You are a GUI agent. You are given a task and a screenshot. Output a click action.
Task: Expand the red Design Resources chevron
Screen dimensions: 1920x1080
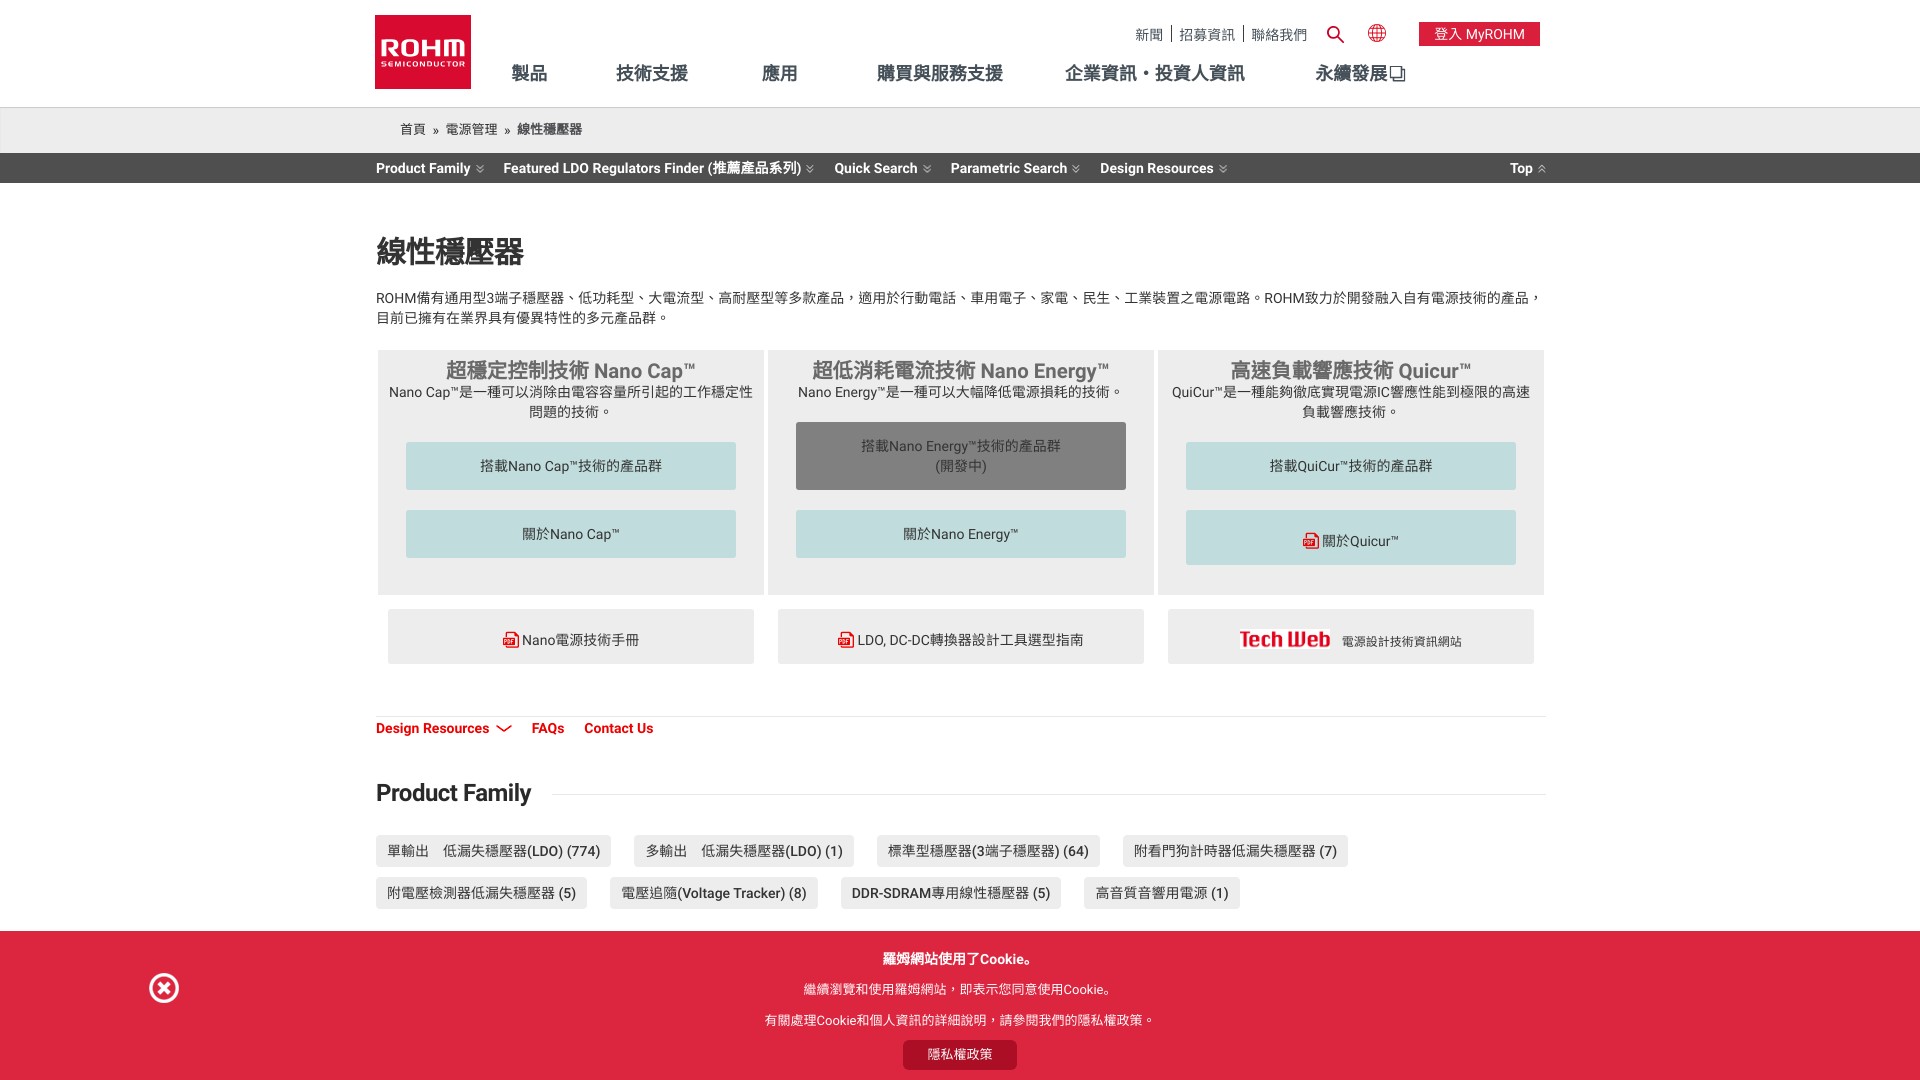[504, 728]
